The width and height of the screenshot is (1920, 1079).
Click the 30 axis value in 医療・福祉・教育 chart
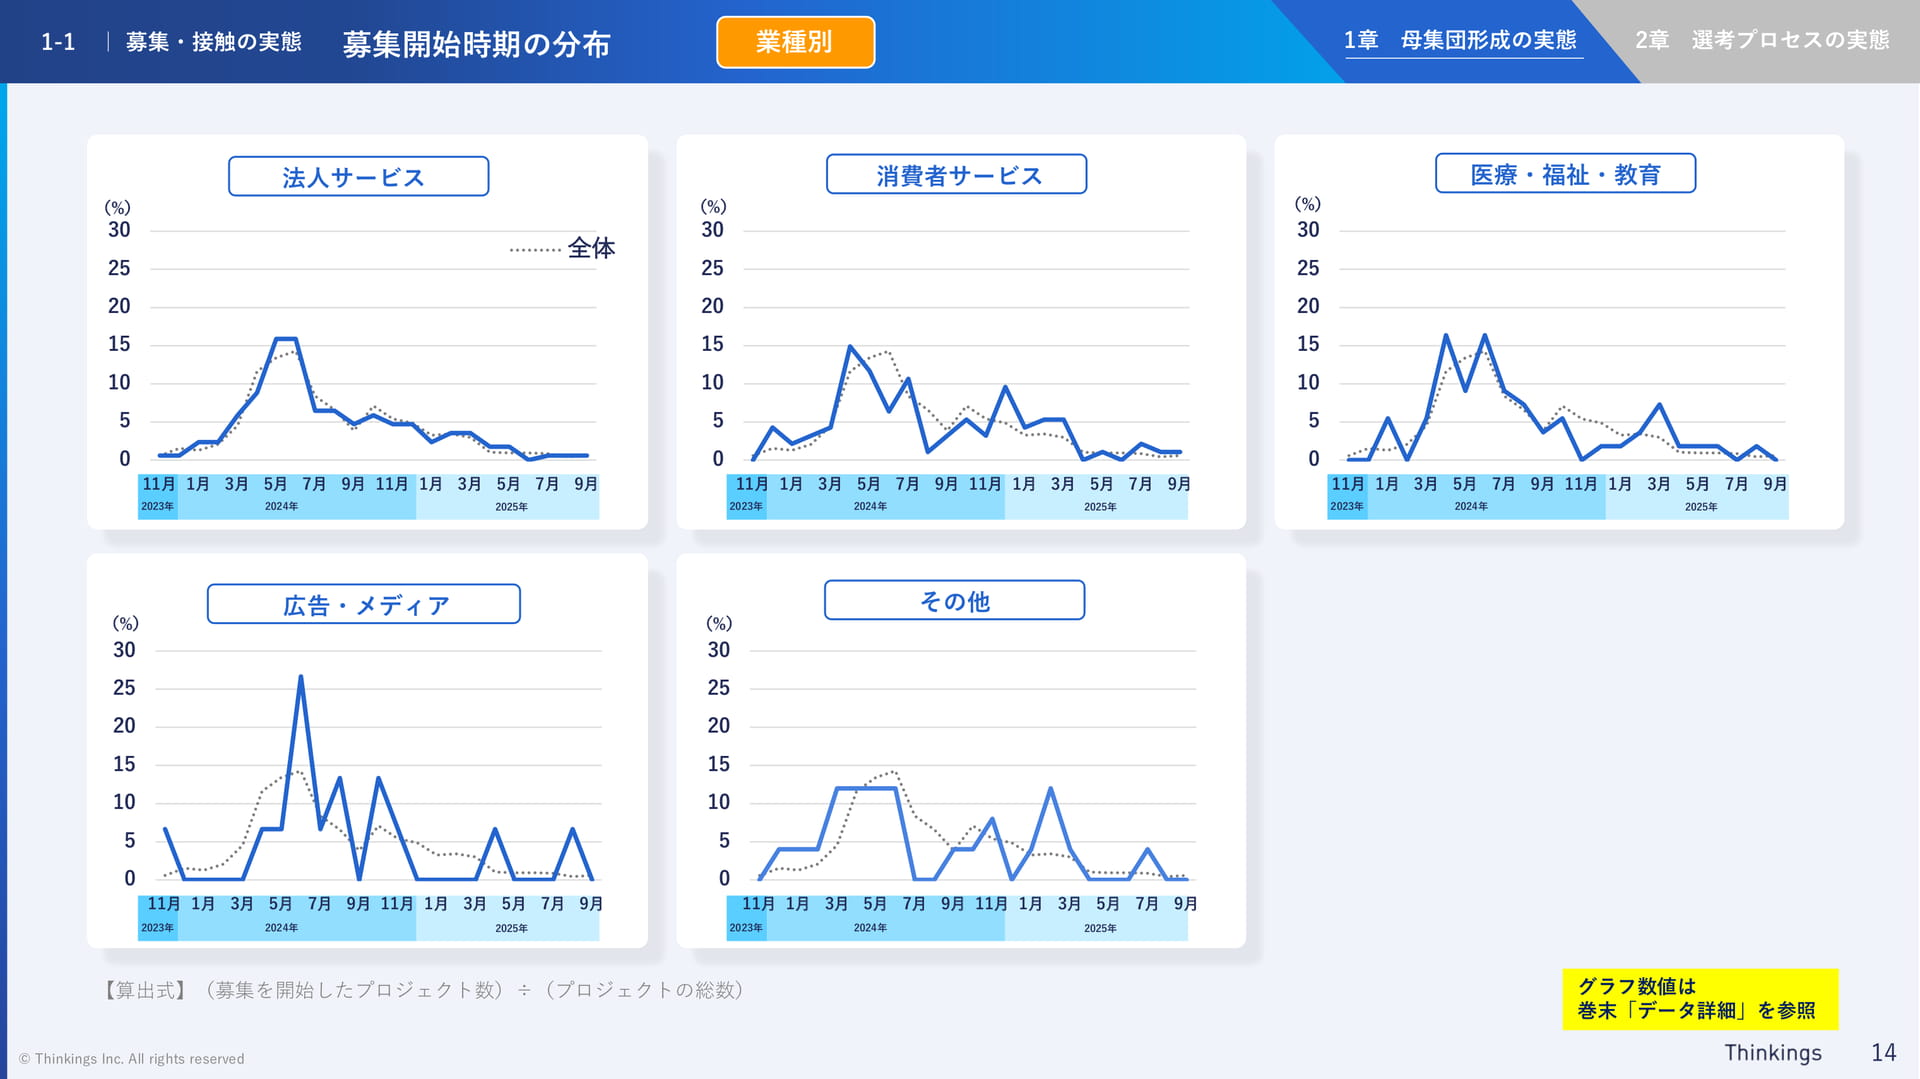(x=1308, y=230)
